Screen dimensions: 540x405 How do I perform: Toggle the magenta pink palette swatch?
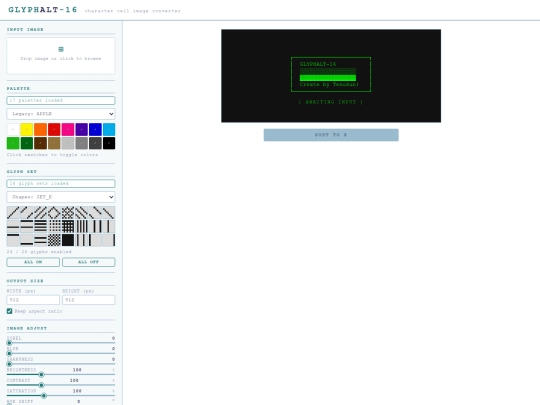coord(68,129)
